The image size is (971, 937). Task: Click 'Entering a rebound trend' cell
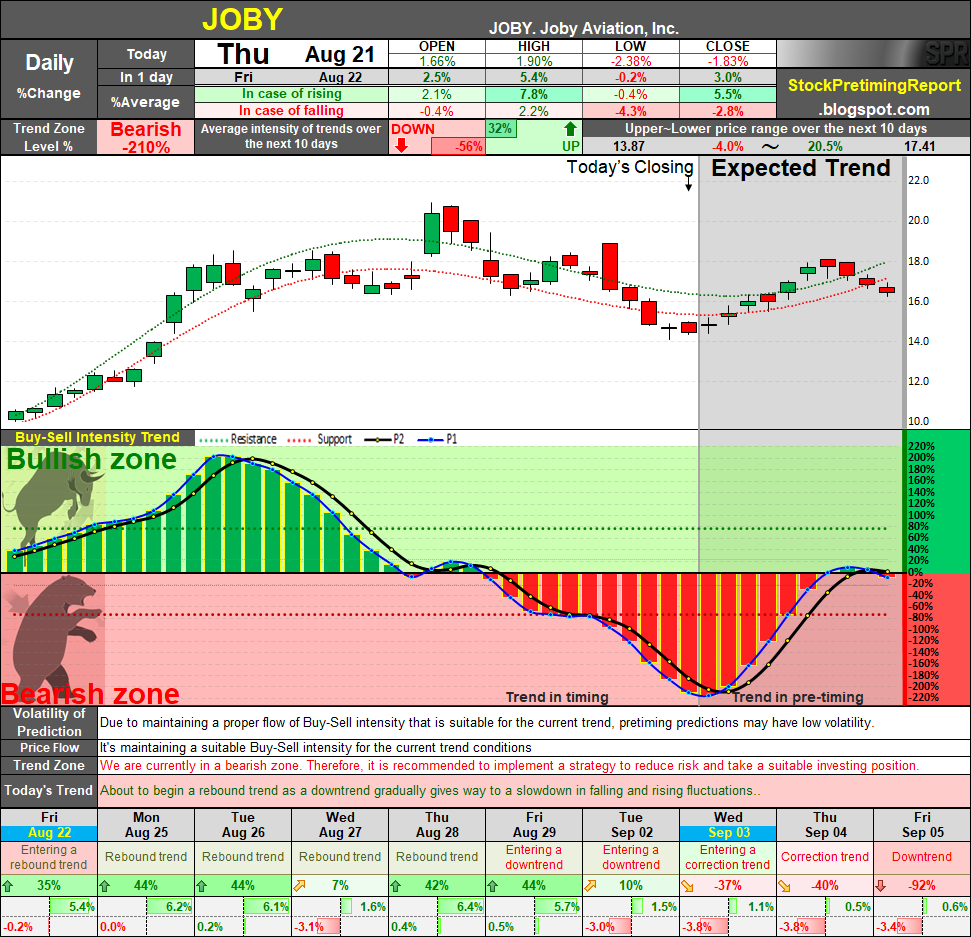[49, 857]
